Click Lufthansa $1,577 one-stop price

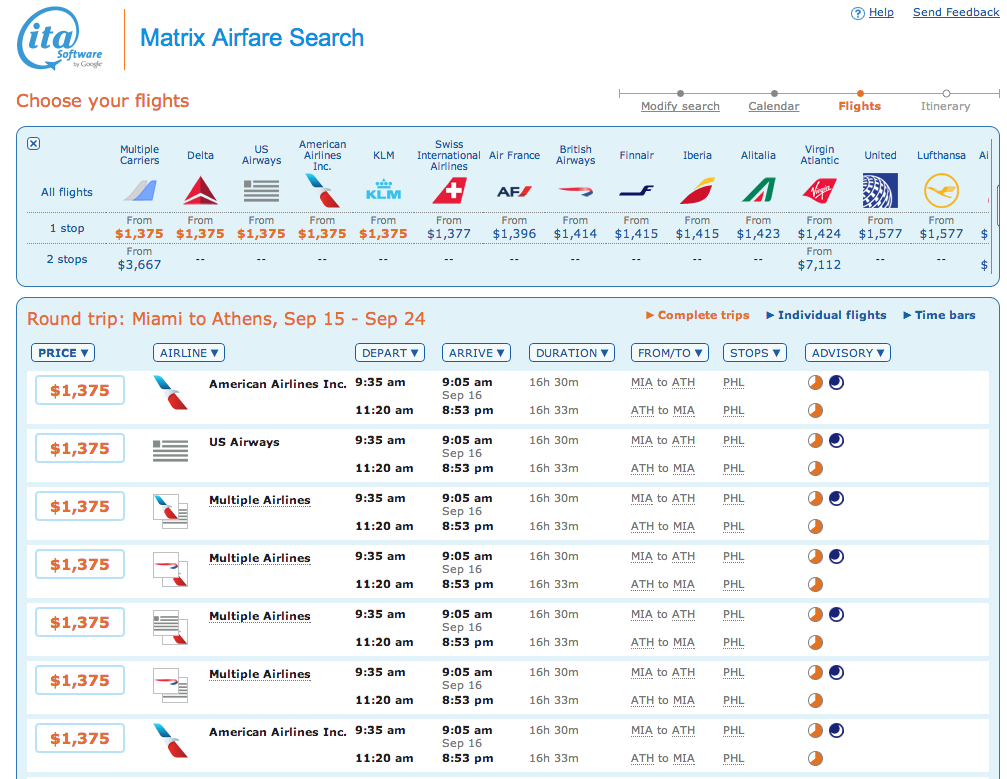click(941, 234)
